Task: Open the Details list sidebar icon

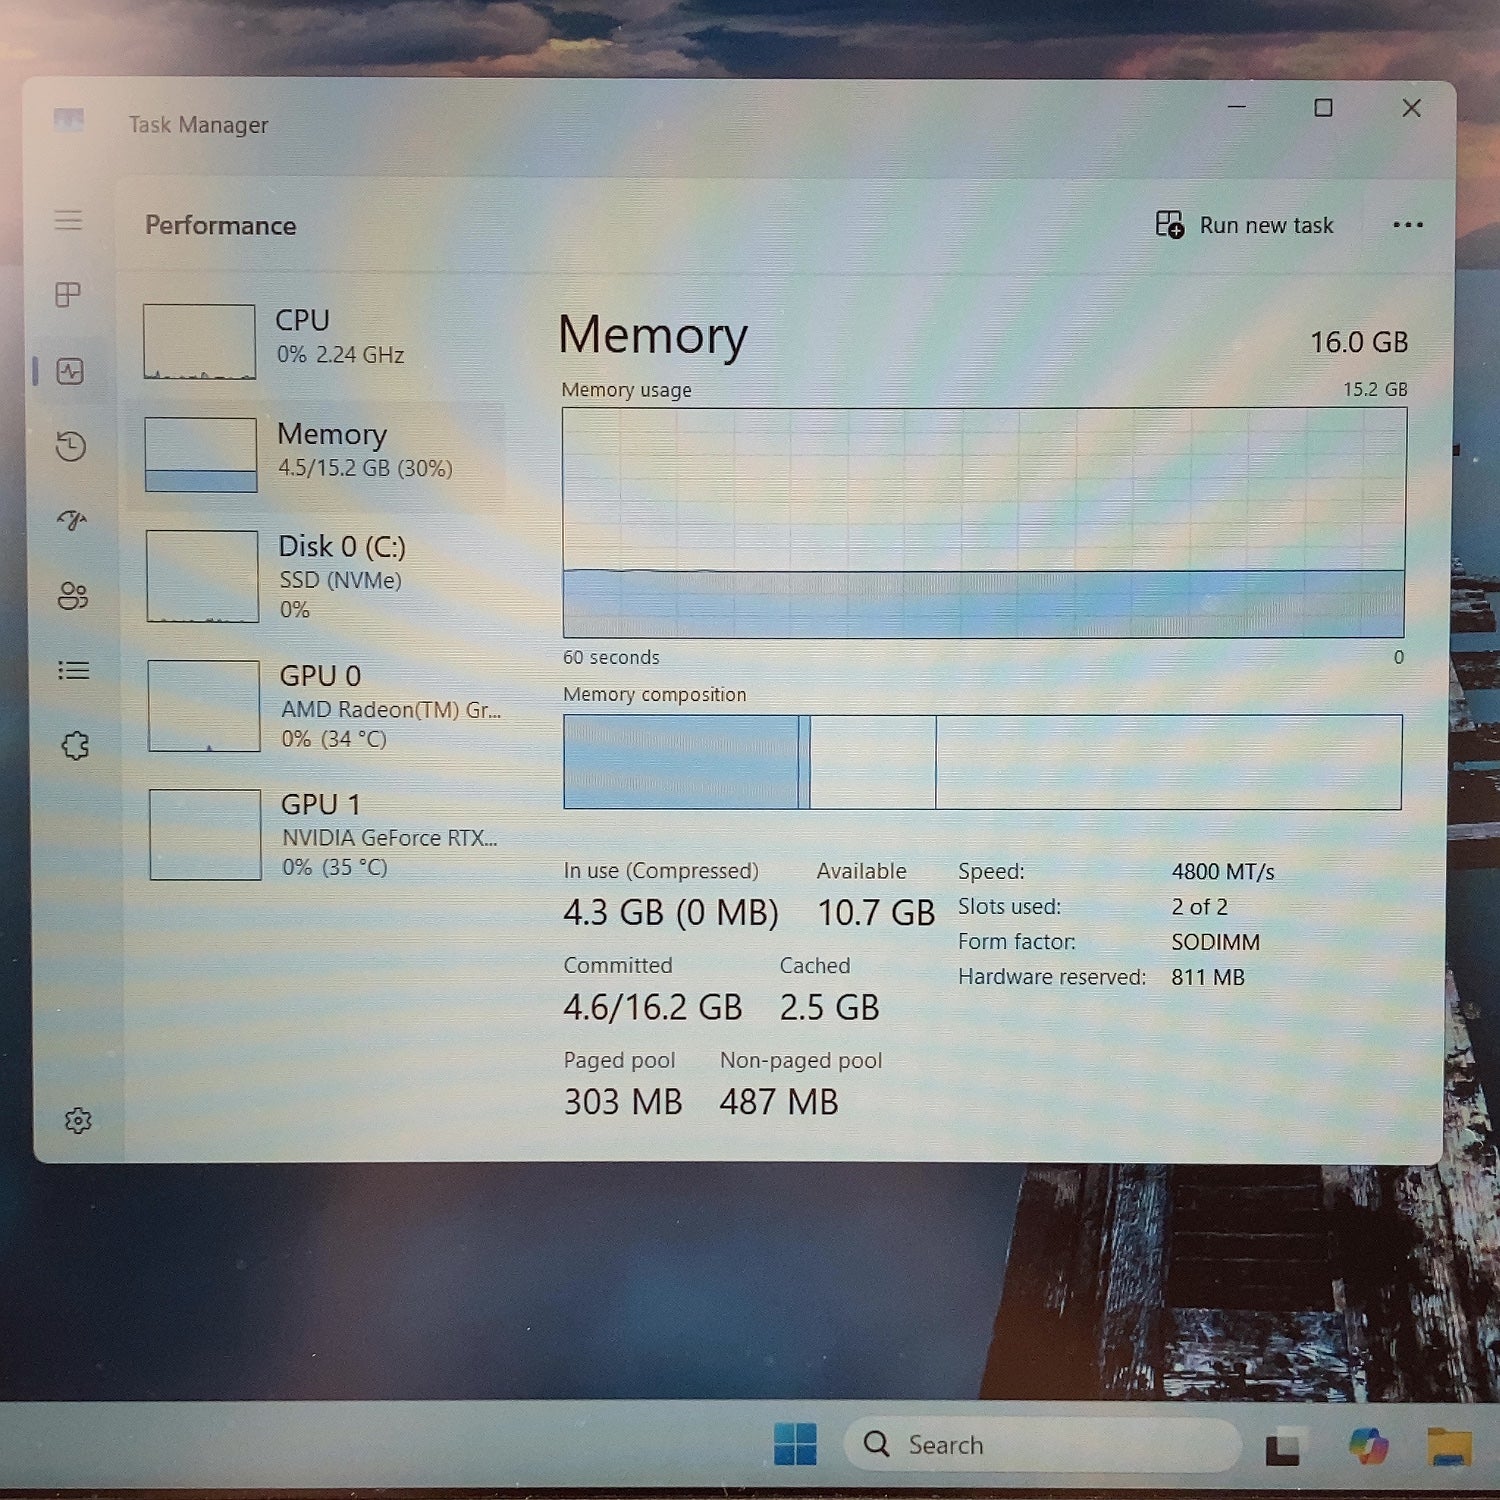Action: (74, 670)
